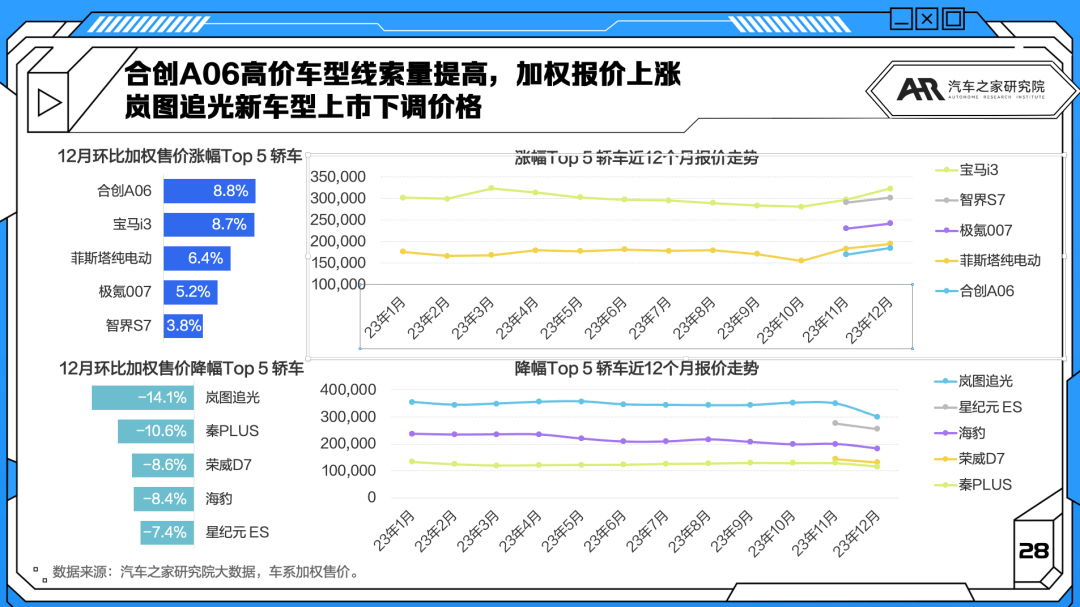The width and height of the screenshot is (1080, 607).
Task: Click the 涨幅Top 5 轿车近12个月报价走势 chart title
Action: [637, 157]
